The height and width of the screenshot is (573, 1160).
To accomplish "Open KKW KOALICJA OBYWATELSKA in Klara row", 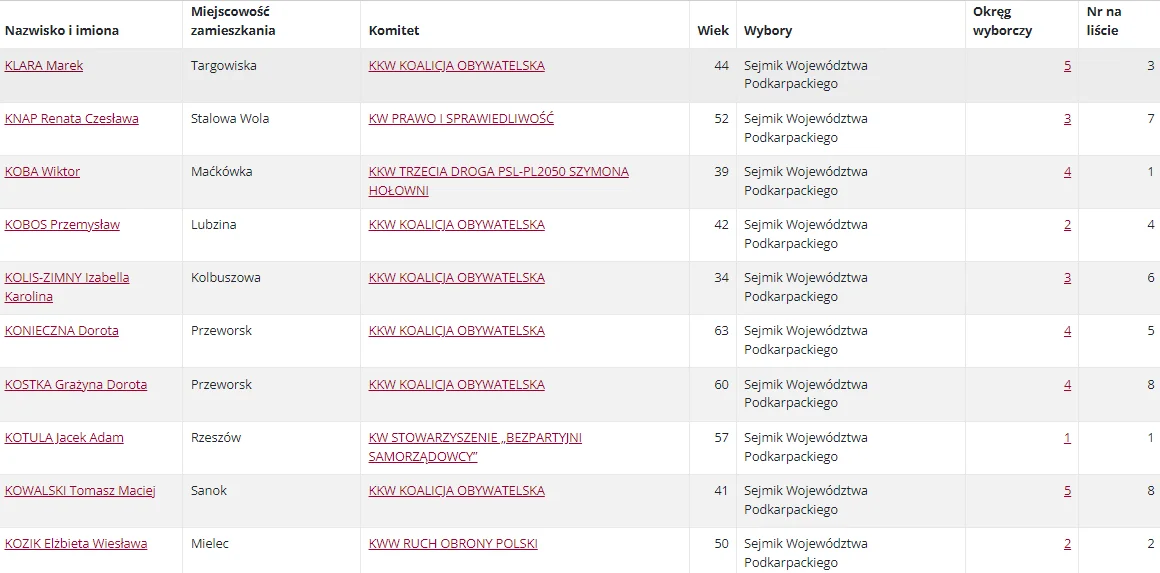I will pyautogui.click(x=456, y=66).
